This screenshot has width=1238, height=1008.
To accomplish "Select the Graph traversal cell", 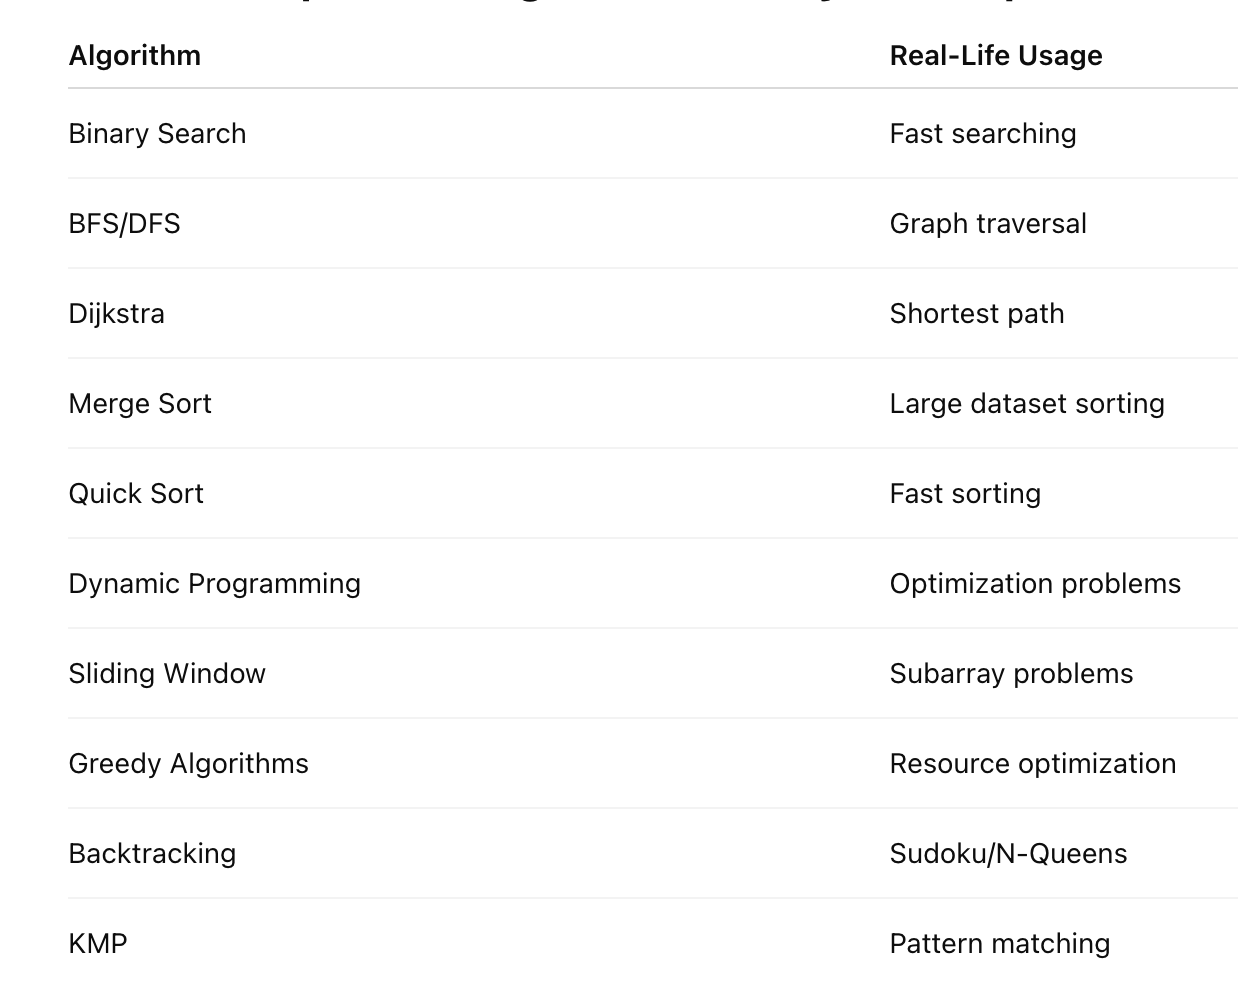I will tap(988, 224).
